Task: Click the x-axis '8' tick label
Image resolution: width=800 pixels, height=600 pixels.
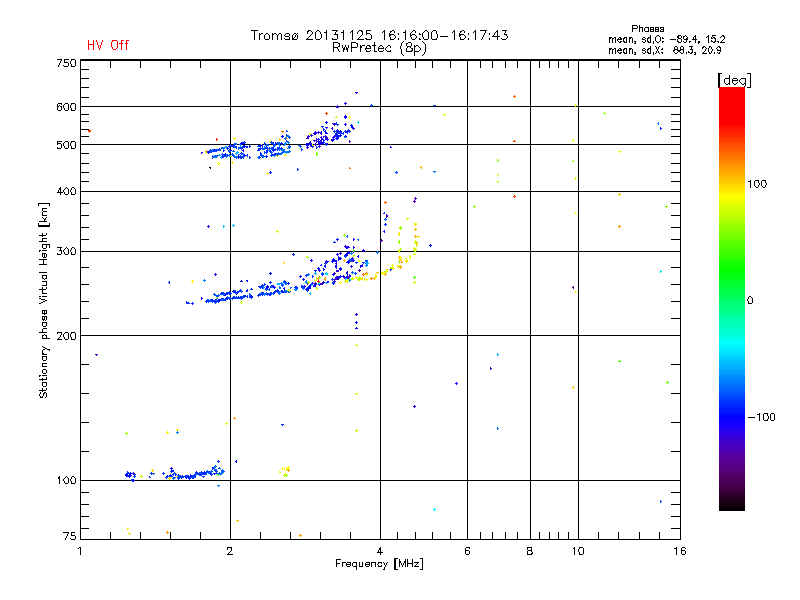Action: (x=530, y=551)
